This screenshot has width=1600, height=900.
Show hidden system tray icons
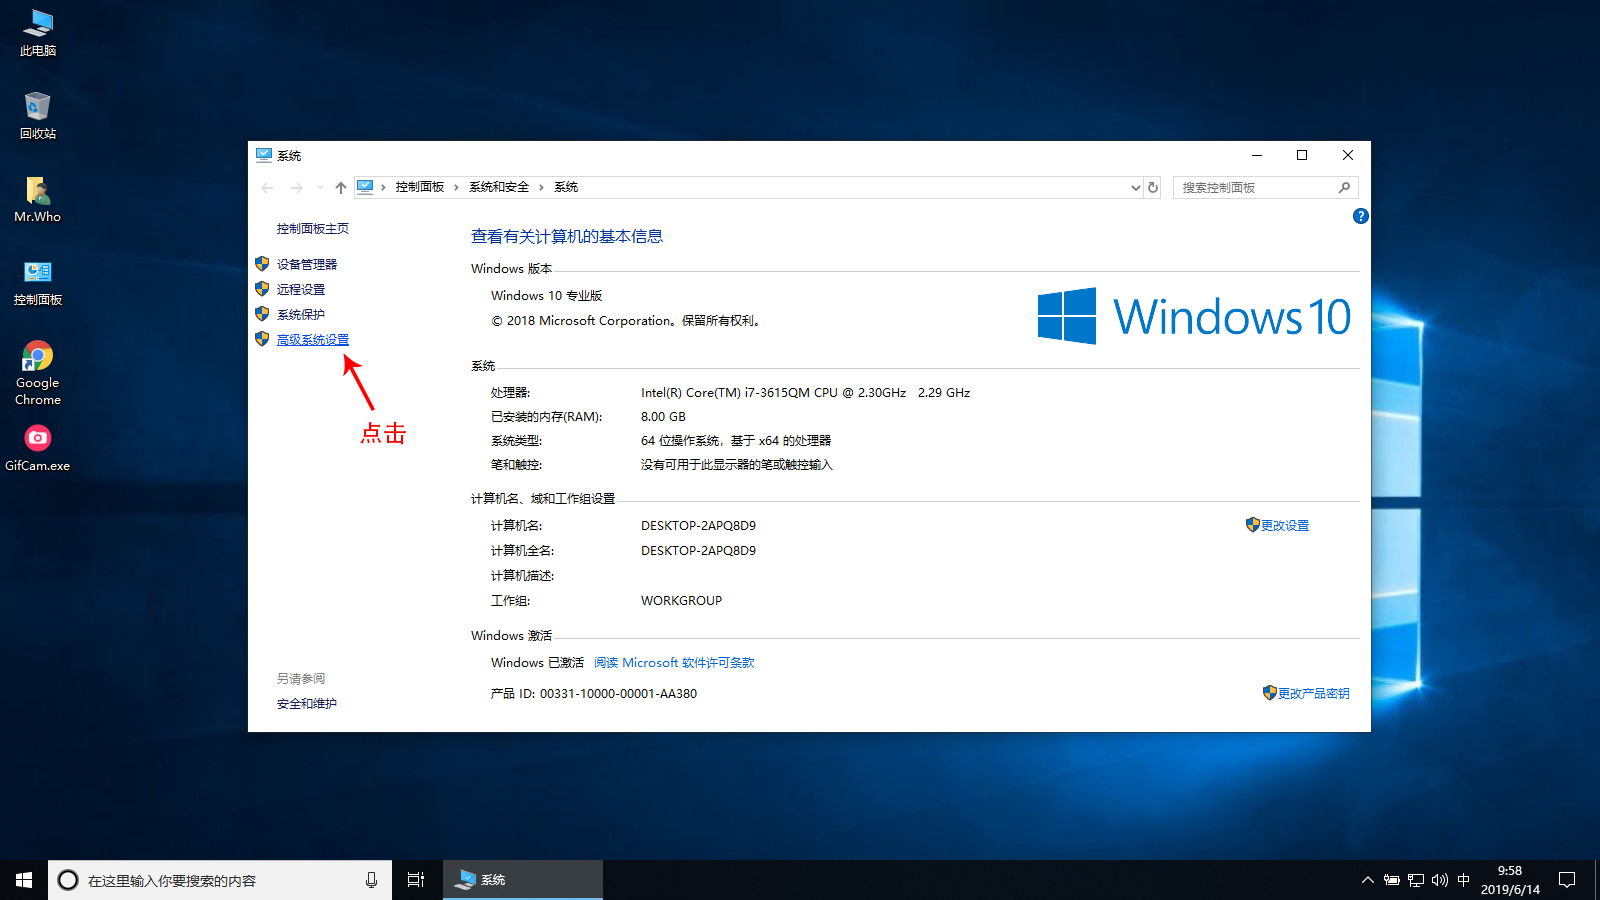point(1367,880)
